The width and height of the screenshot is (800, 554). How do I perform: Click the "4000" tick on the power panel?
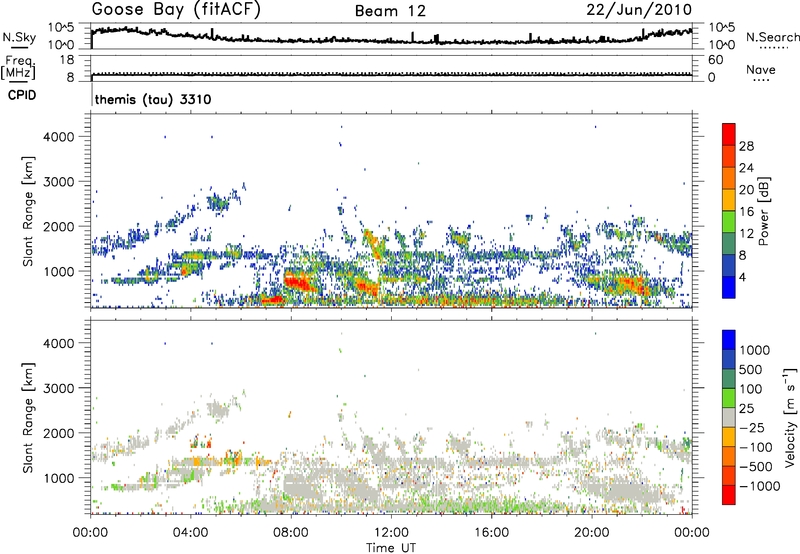(59, 137)
